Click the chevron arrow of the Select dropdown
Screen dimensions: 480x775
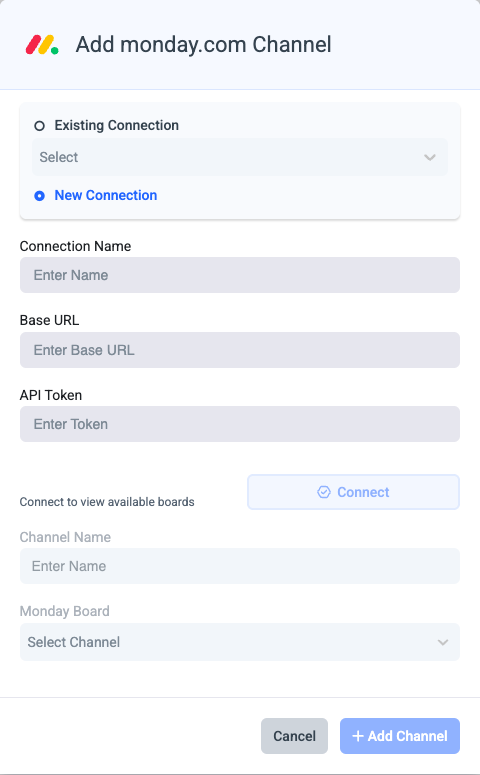pos(430,157)
